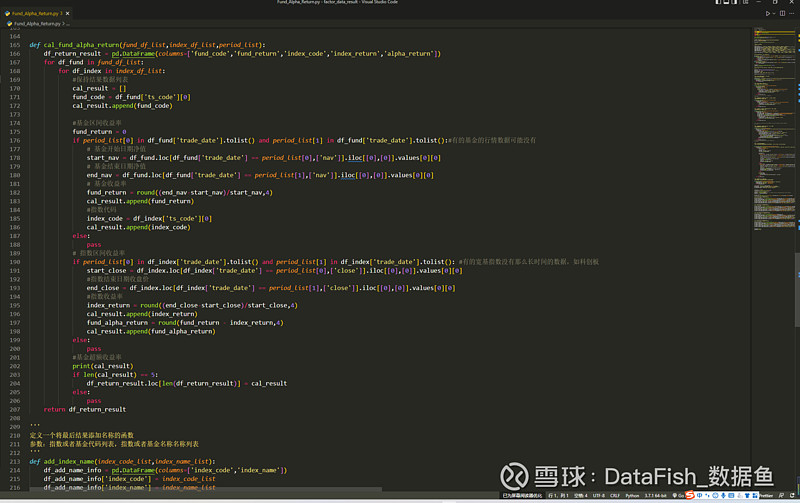Screen dimensions: 800x503
Task: Click the cal_fund_alpha_return function name
Action: pos(81,45)
